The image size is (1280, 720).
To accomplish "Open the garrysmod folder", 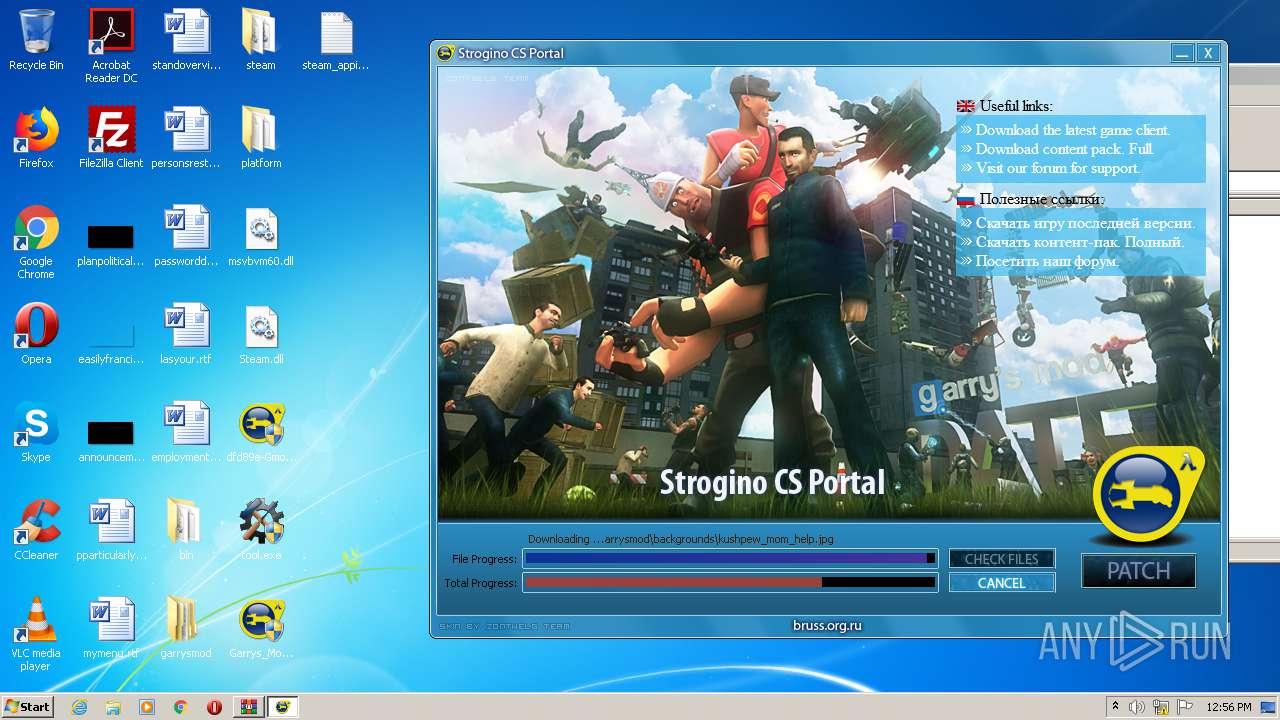I will (186, 628).
